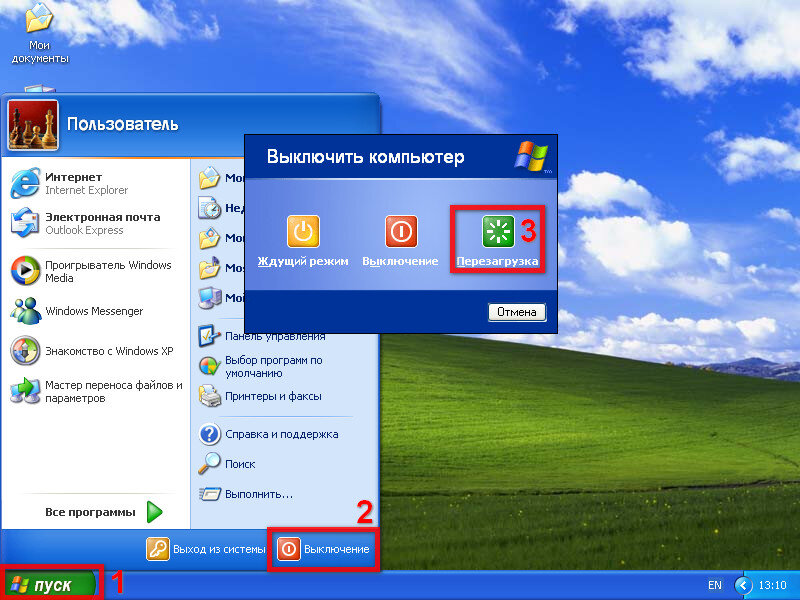Screen dimensions: 800x600
Task: Open the My Computer icon in Start menu
Action: (209, 298)
